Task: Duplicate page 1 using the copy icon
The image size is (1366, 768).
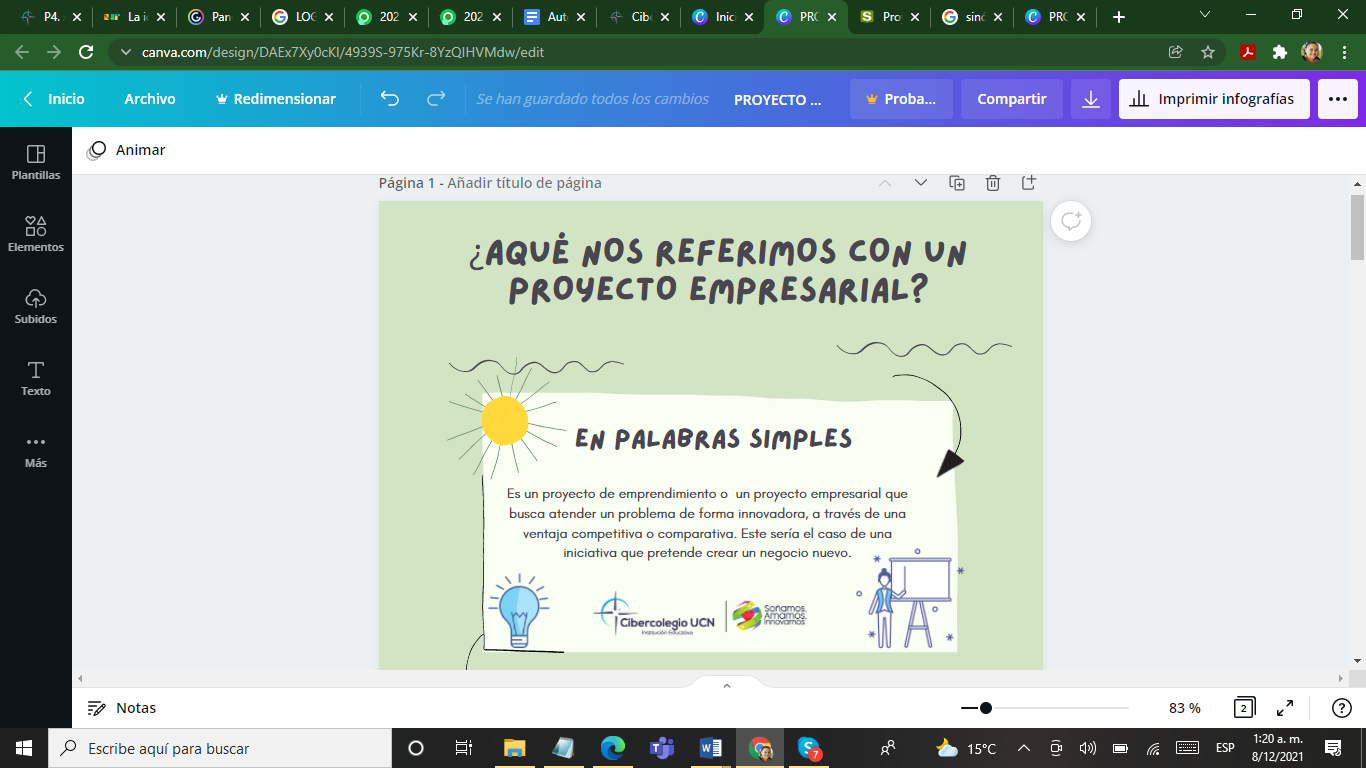Action: point(956,183)
